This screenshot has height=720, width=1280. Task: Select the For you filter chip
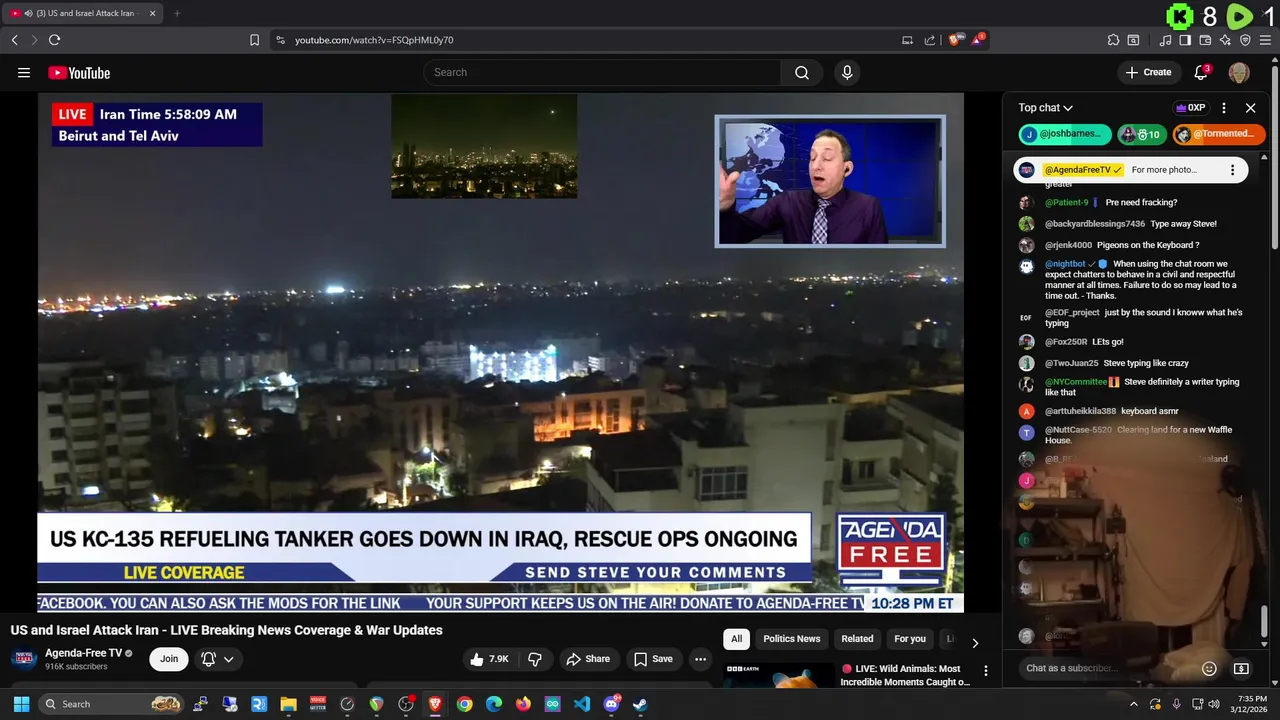click(x=910, y=639)
